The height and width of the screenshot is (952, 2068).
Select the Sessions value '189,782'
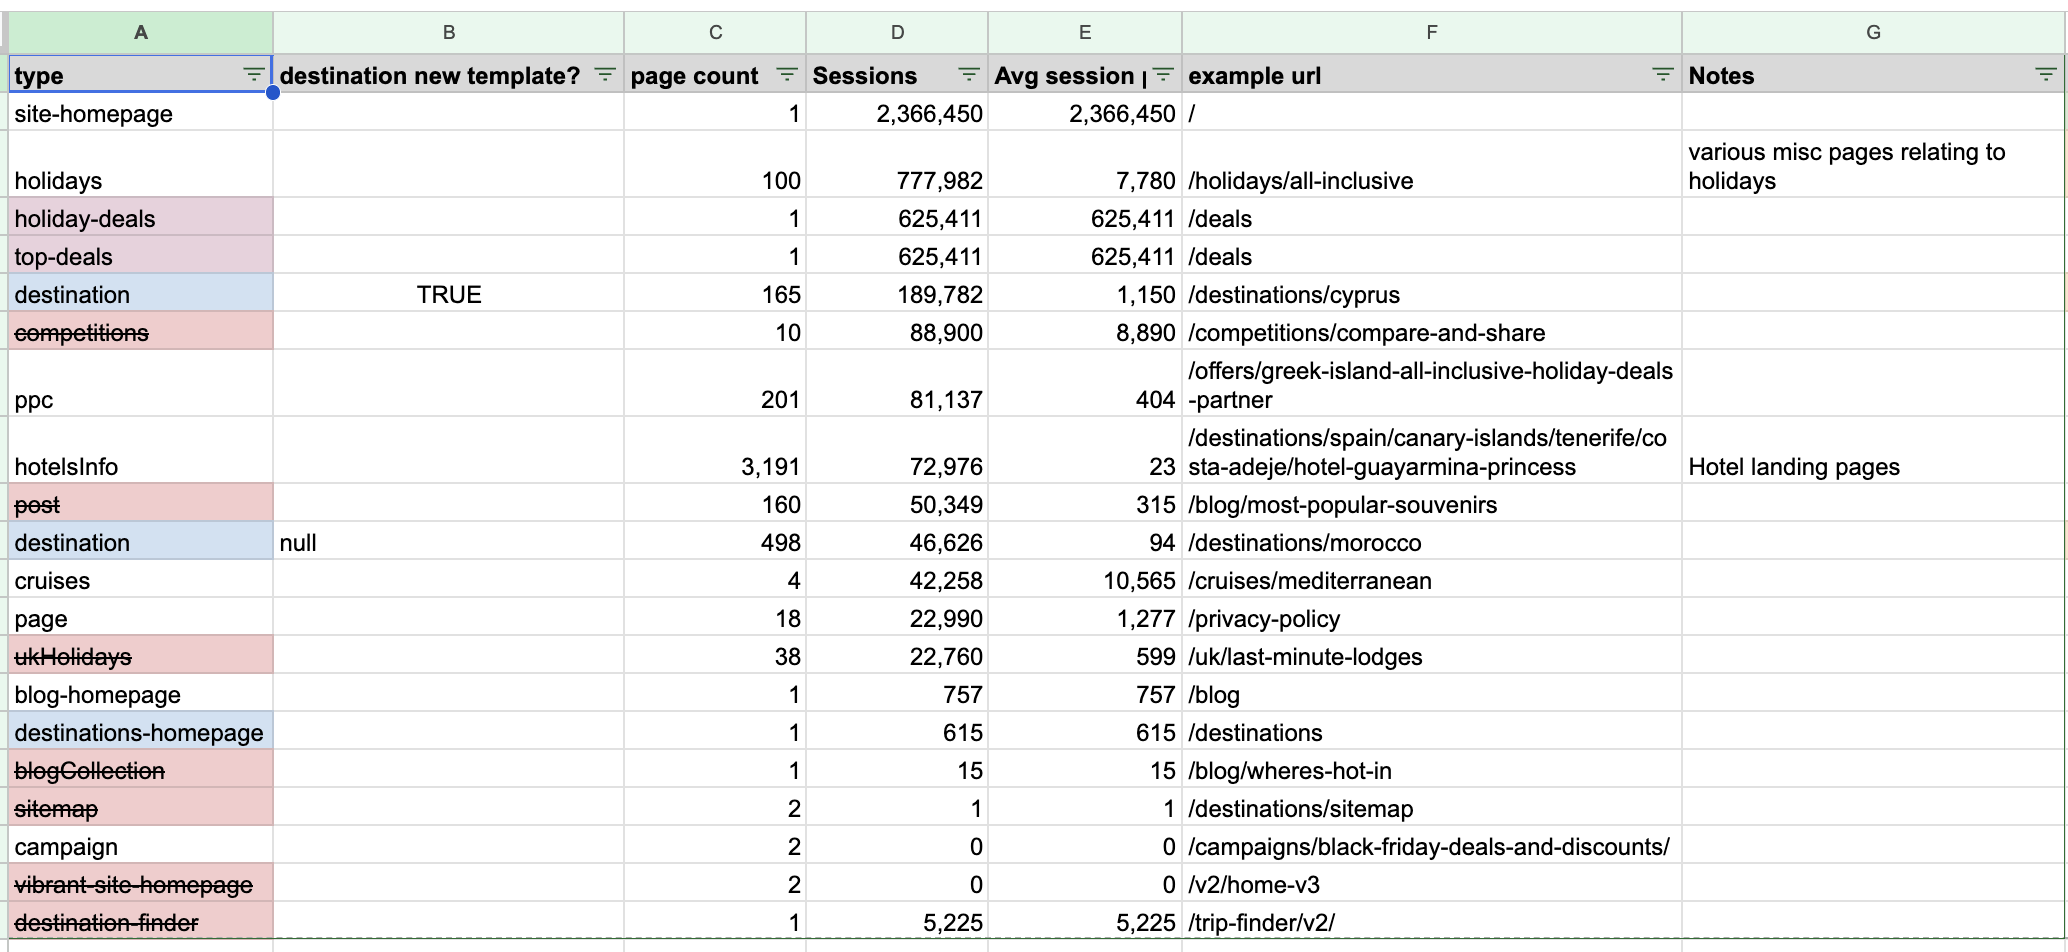click(897, 294)
